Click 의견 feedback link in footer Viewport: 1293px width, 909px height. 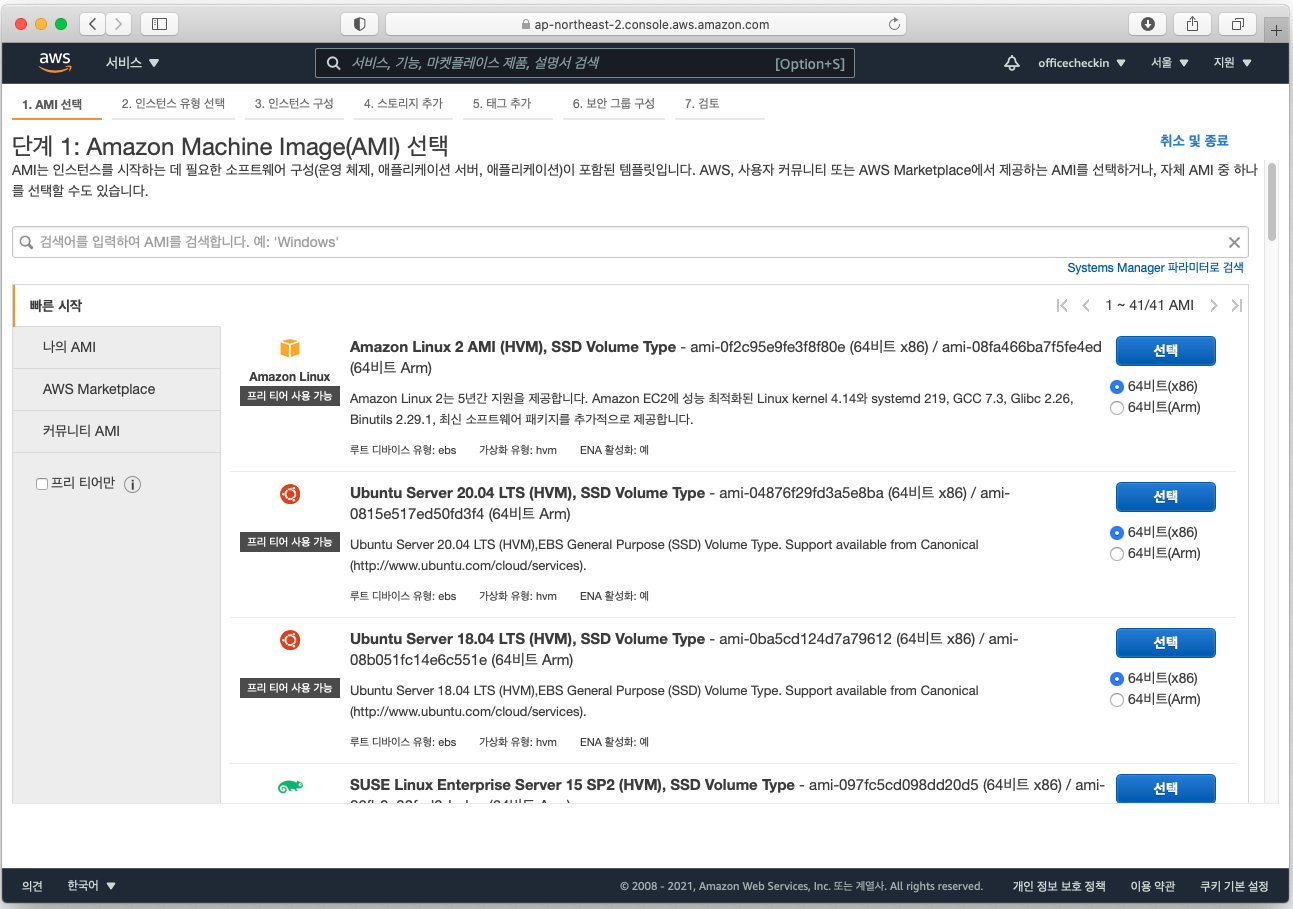[x=33, y=886]
